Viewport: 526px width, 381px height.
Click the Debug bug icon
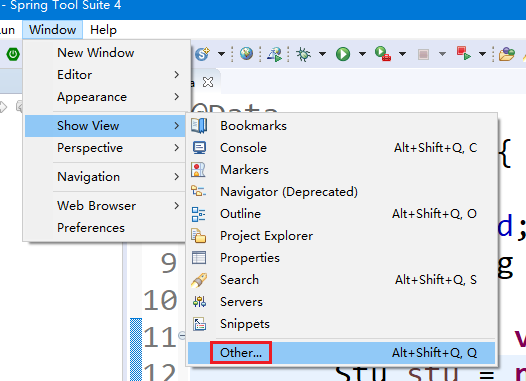coord(303,54)
